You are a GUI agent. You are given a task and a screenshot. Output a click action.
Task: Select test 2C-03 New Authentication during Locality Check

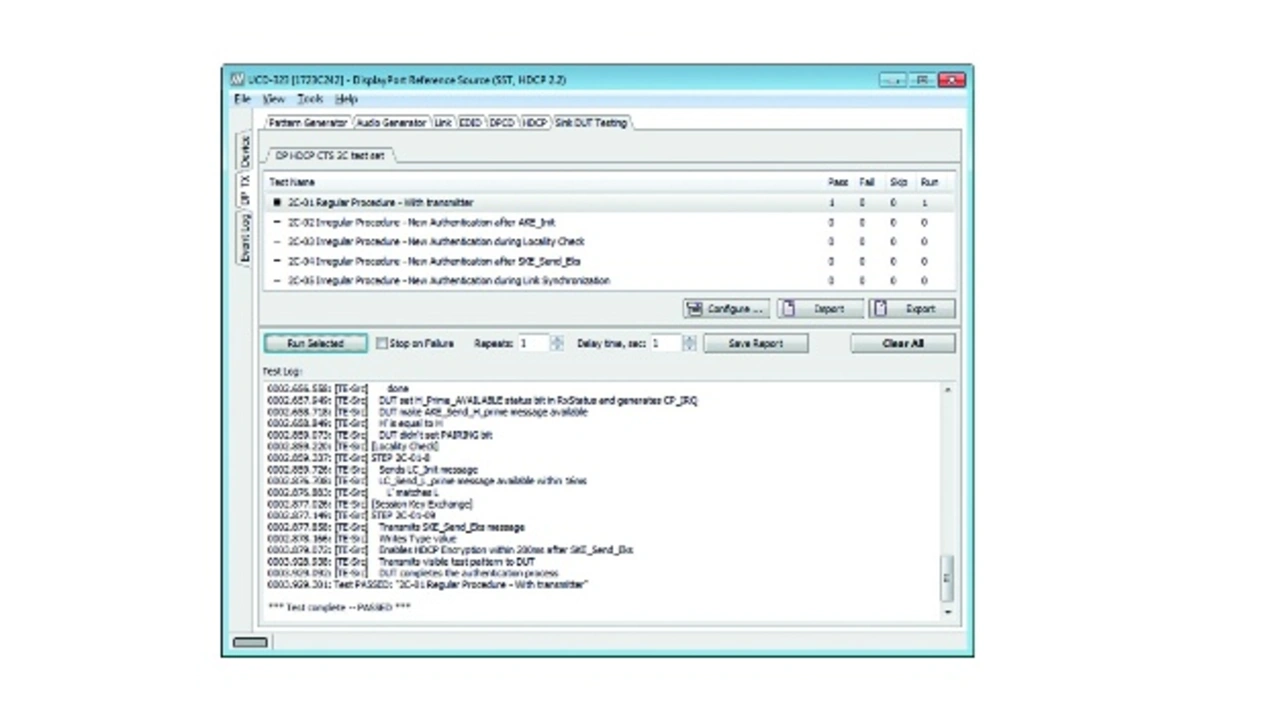pyautogui.click(x=436, y=242)
